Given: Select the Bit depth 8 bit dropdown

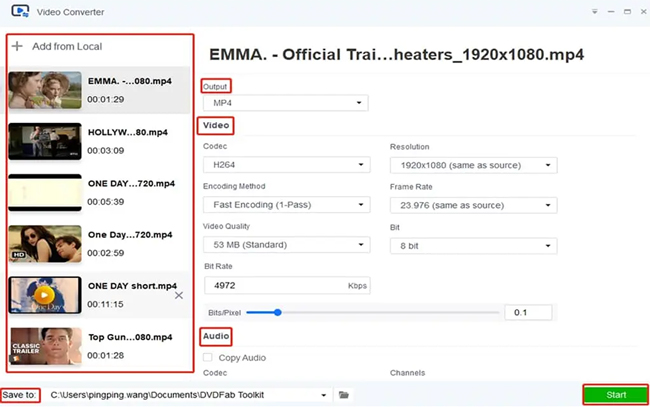Looking at the screenshot, I should (x=472, y=245).
